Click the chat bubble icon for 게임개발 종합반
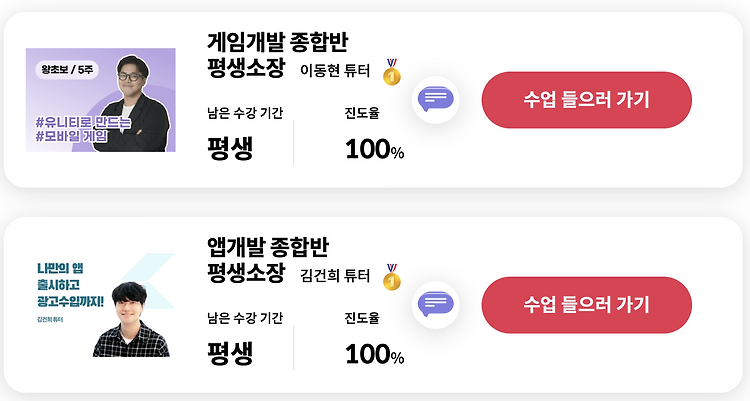Screen dimensions: 750x401 tap(435, 100)
